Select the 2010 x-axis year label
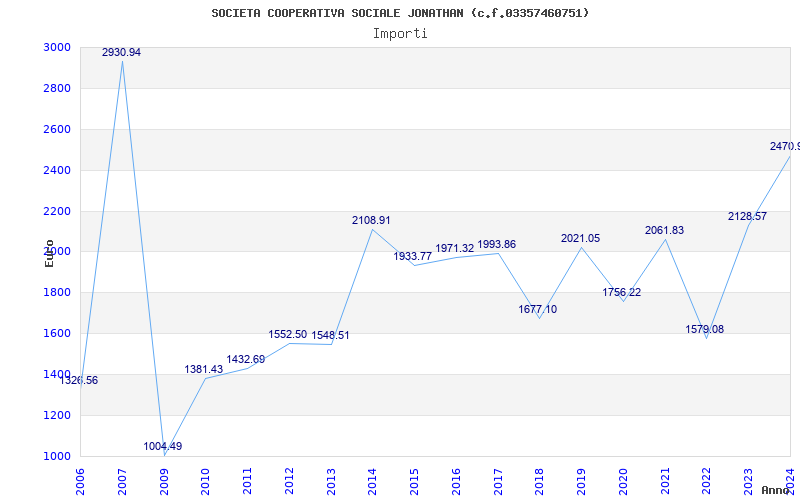This screenshot has width=800, height=500. coord(205,482)
